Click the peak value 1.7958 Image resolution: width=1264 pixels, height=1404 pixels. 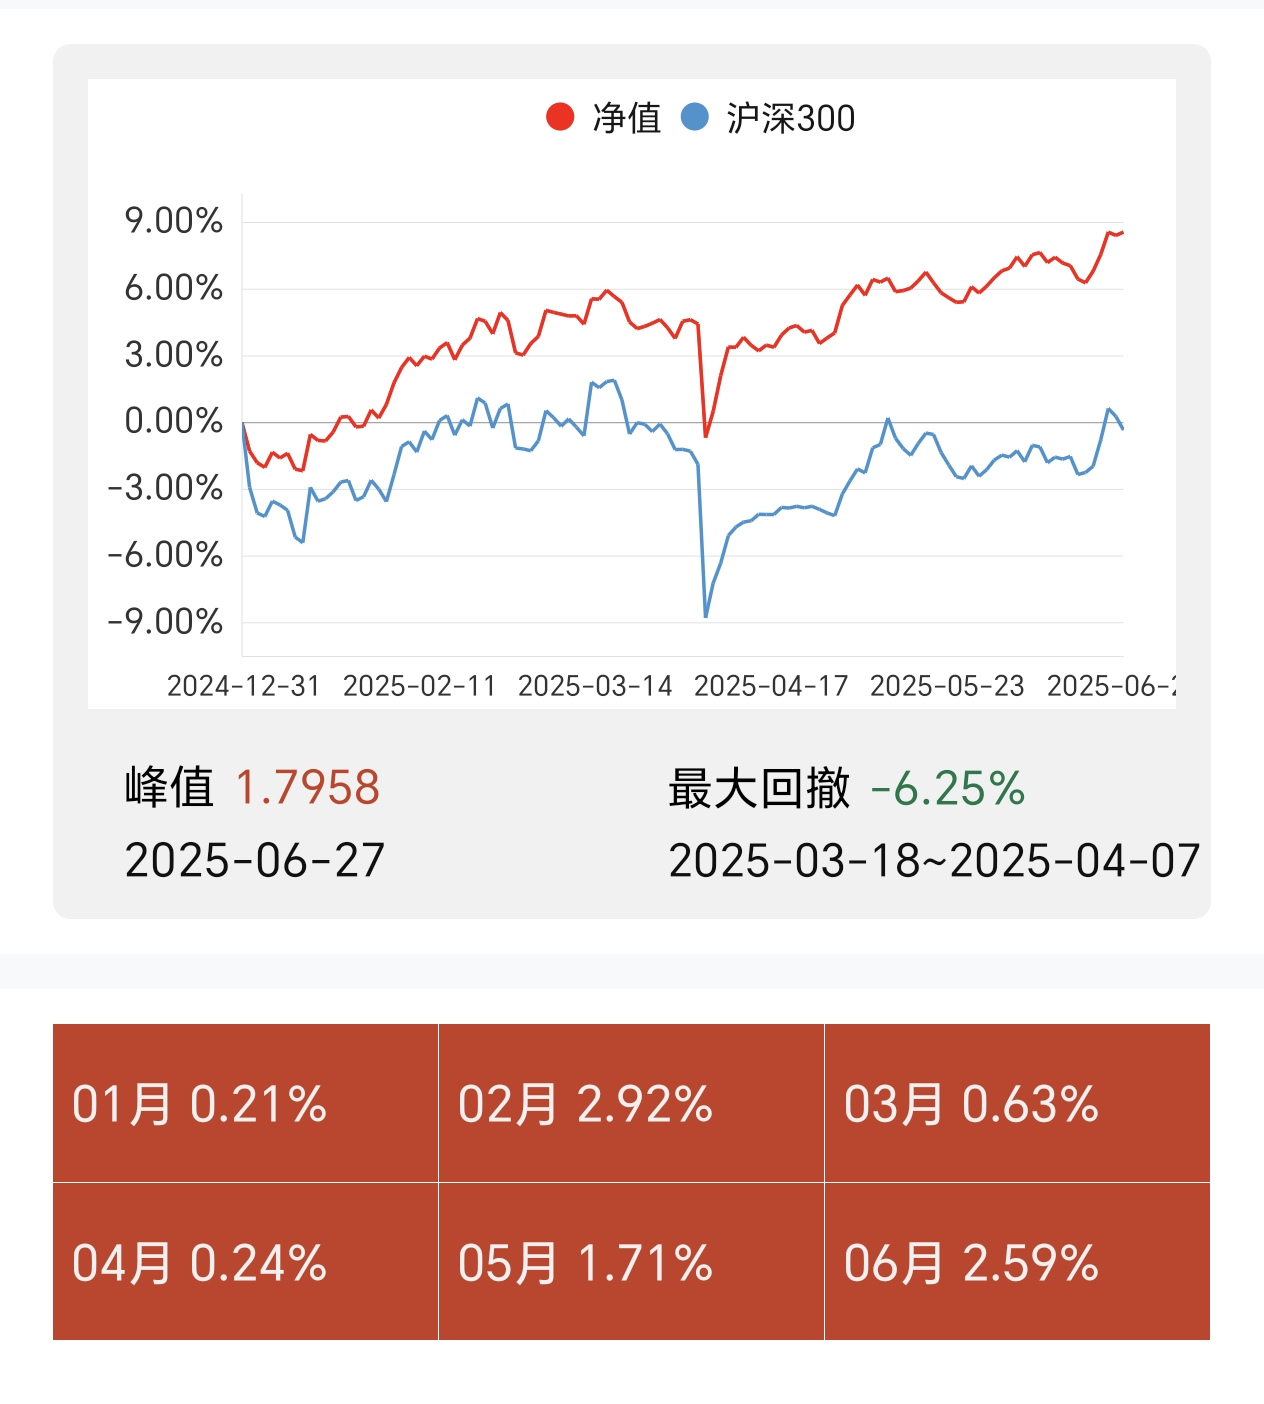(307, 788)
